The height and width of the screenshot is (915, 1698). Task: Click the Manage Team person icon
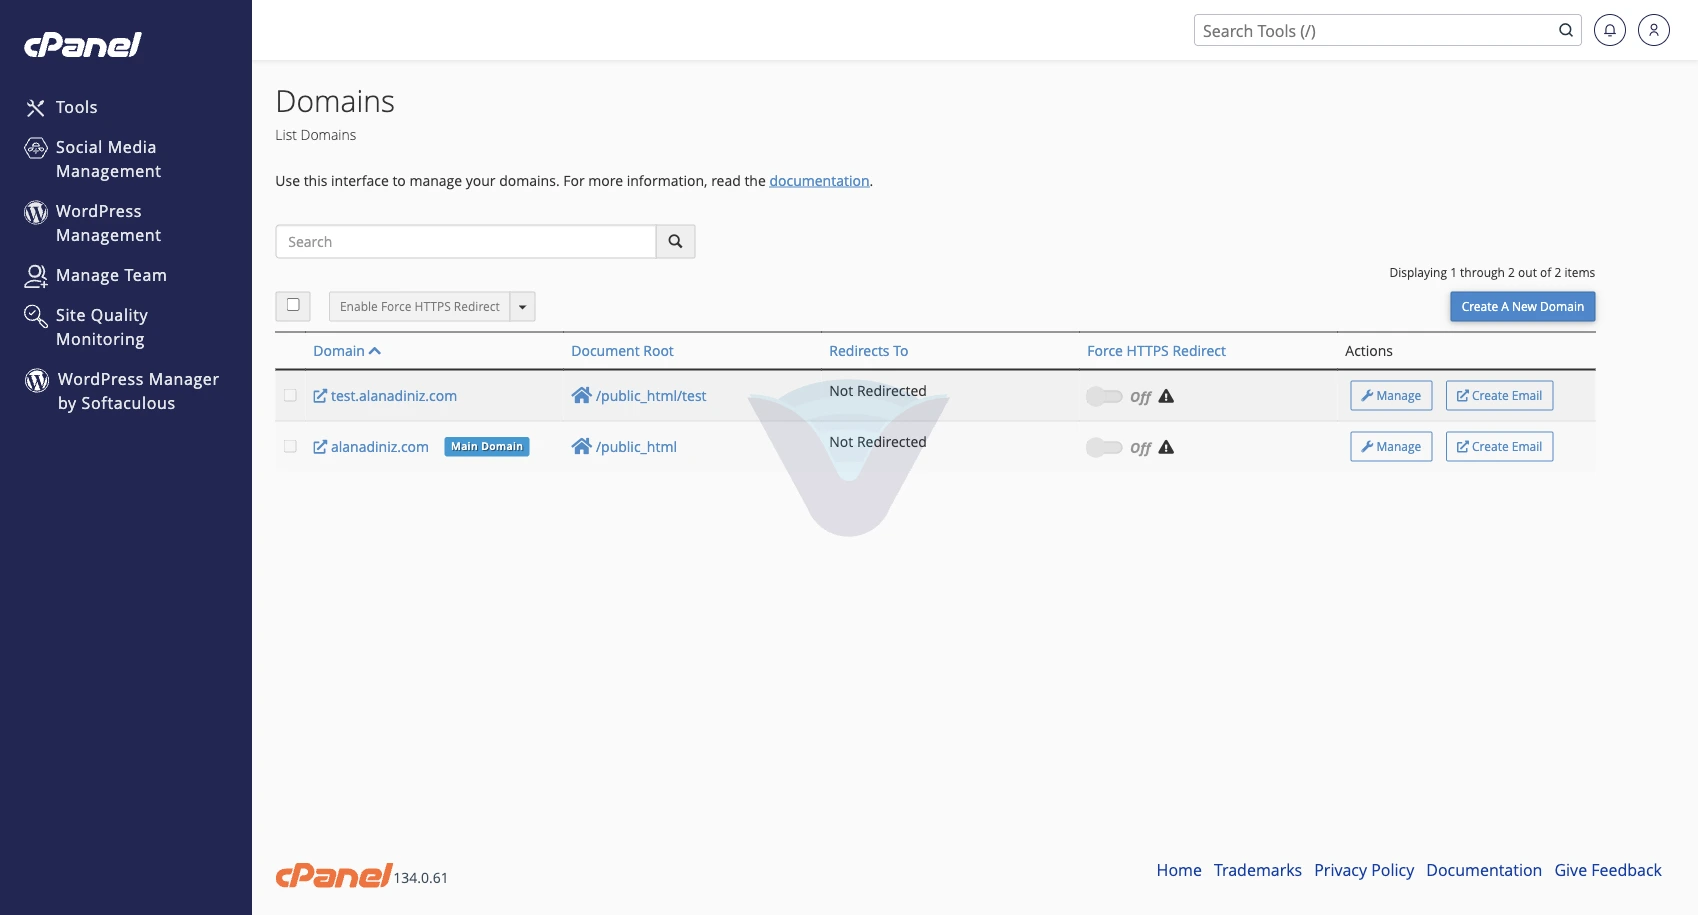pos(36,276)
